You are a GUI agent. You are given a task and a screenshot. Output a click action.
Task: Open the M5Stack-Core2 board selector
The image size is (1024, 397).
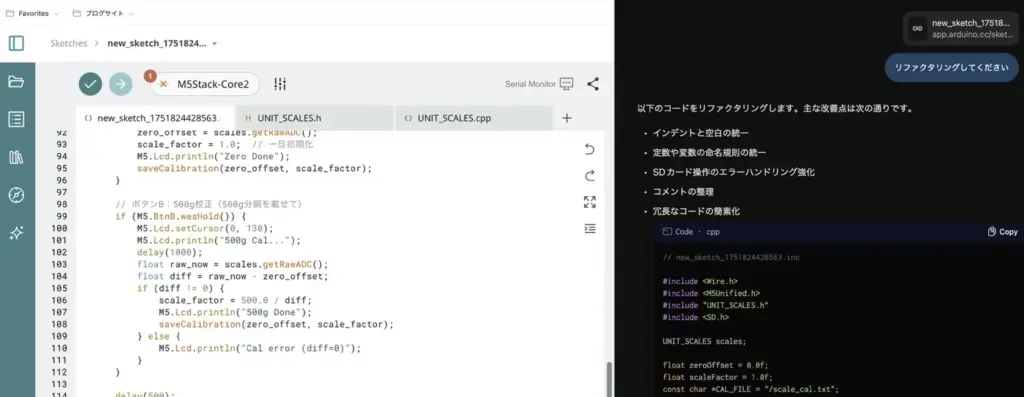(205, 84)
